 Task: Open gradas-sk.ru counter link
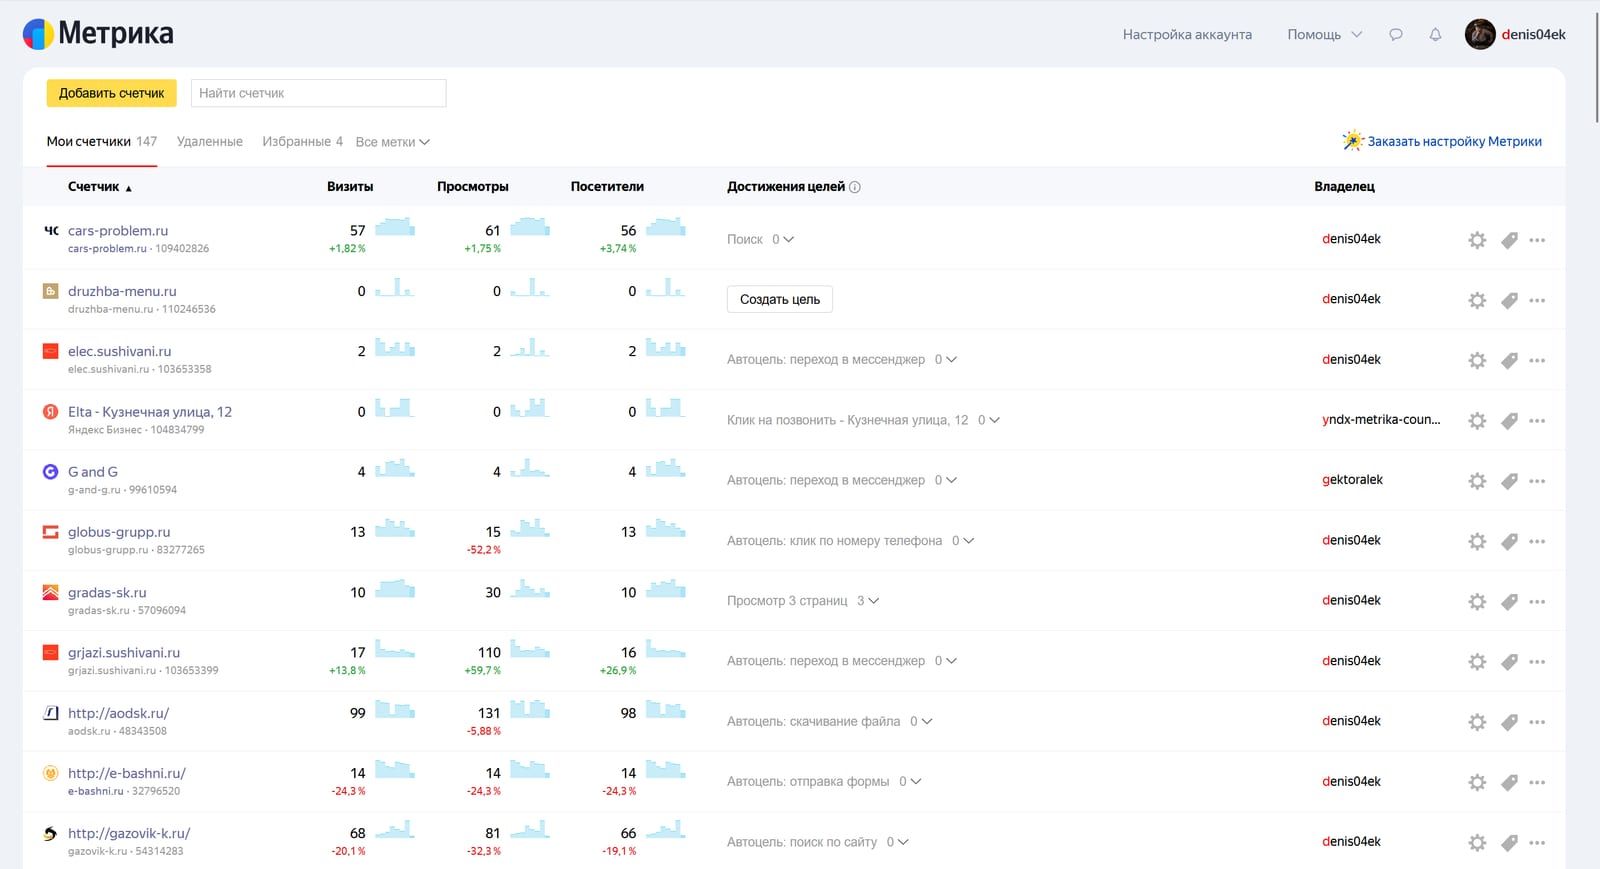(107, 592)
